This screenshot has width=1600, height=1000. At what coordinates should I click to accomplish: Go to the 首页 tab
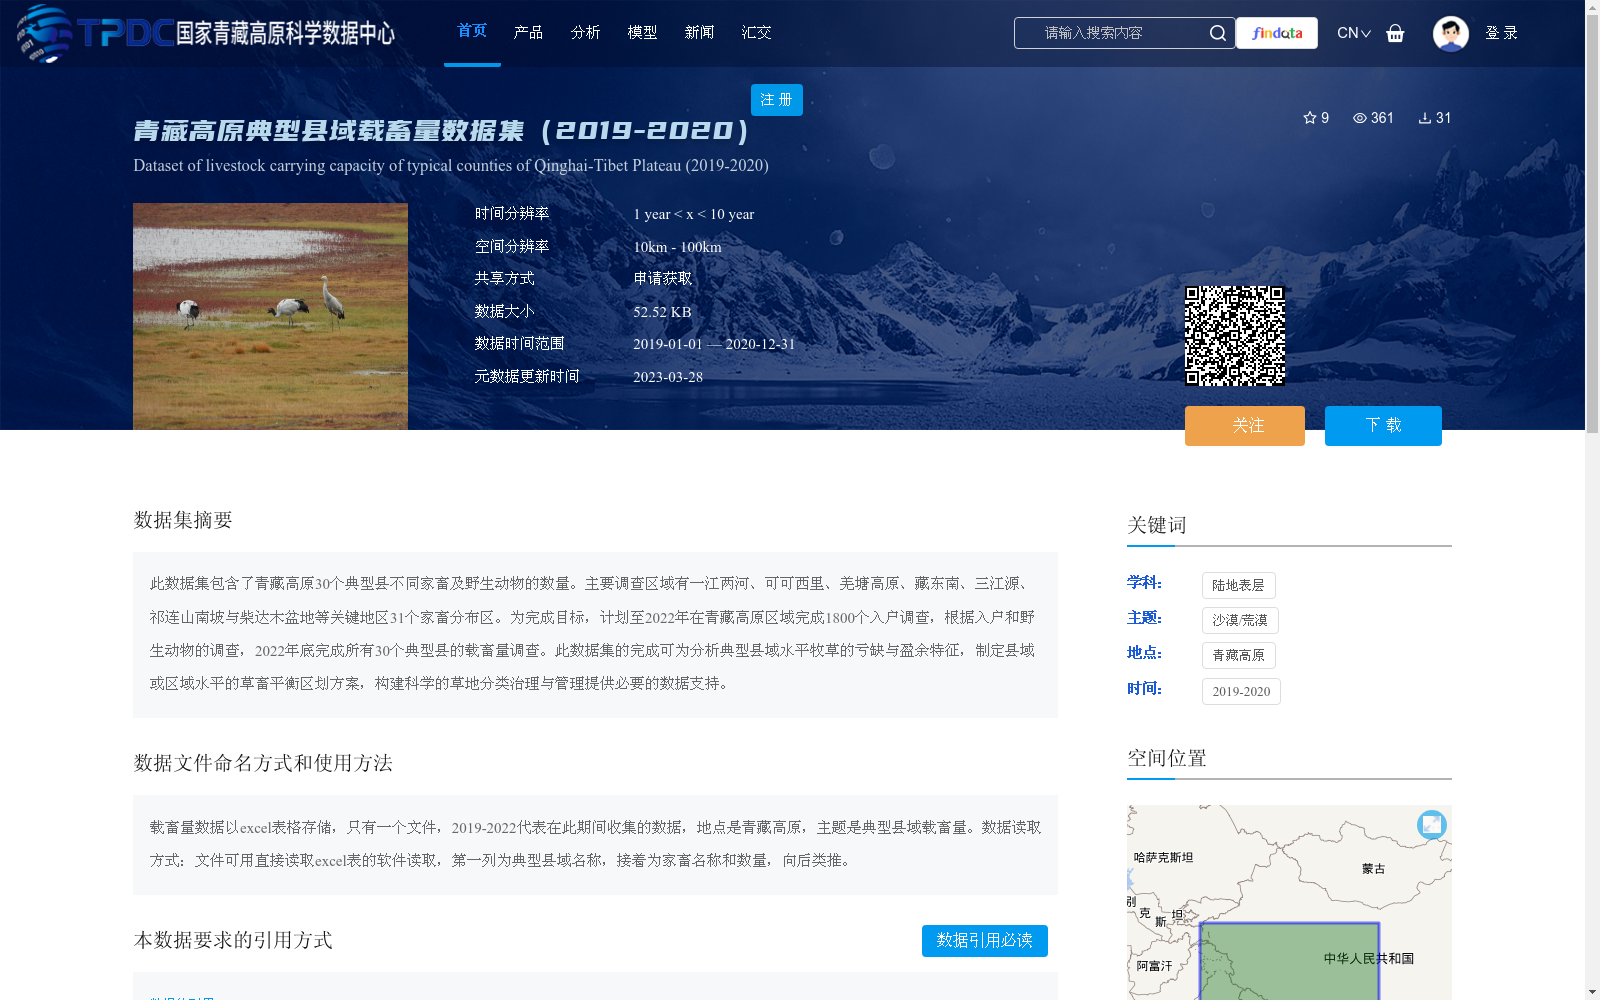(x=472, y=31)
